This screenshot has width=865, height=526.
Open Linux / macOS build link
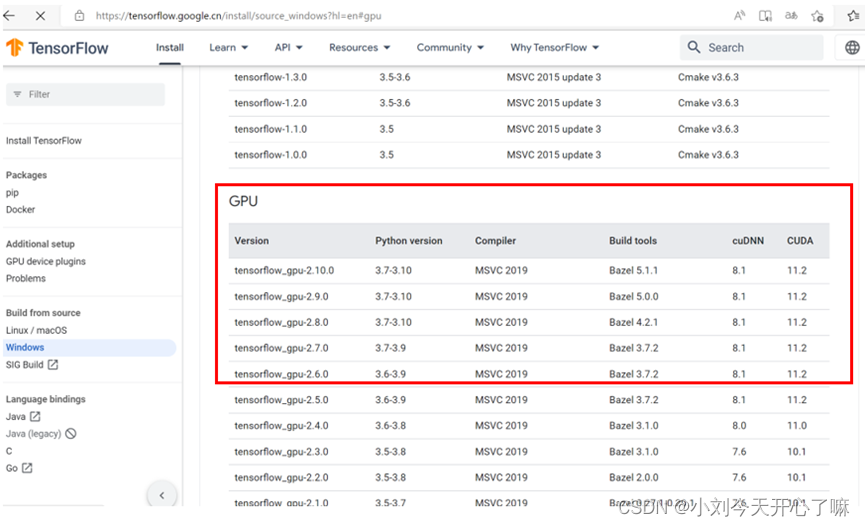point(36,330)
